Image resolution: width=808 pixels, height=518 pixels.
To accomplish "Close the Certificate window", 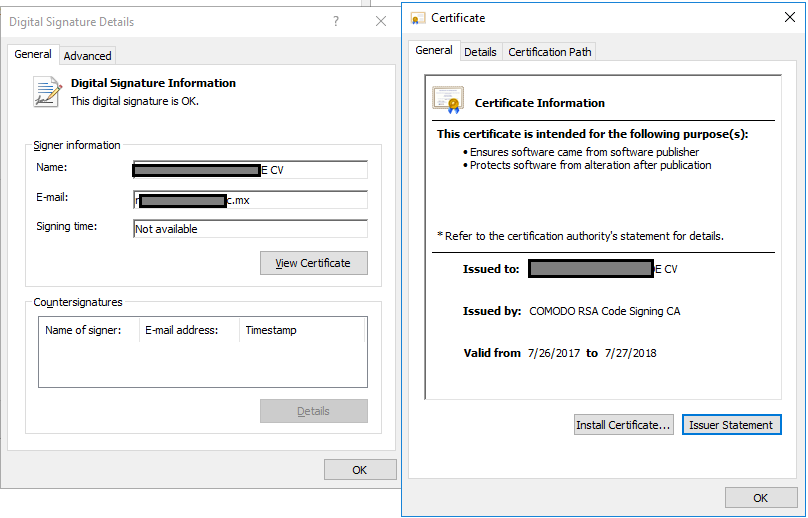I will [790, 17].
